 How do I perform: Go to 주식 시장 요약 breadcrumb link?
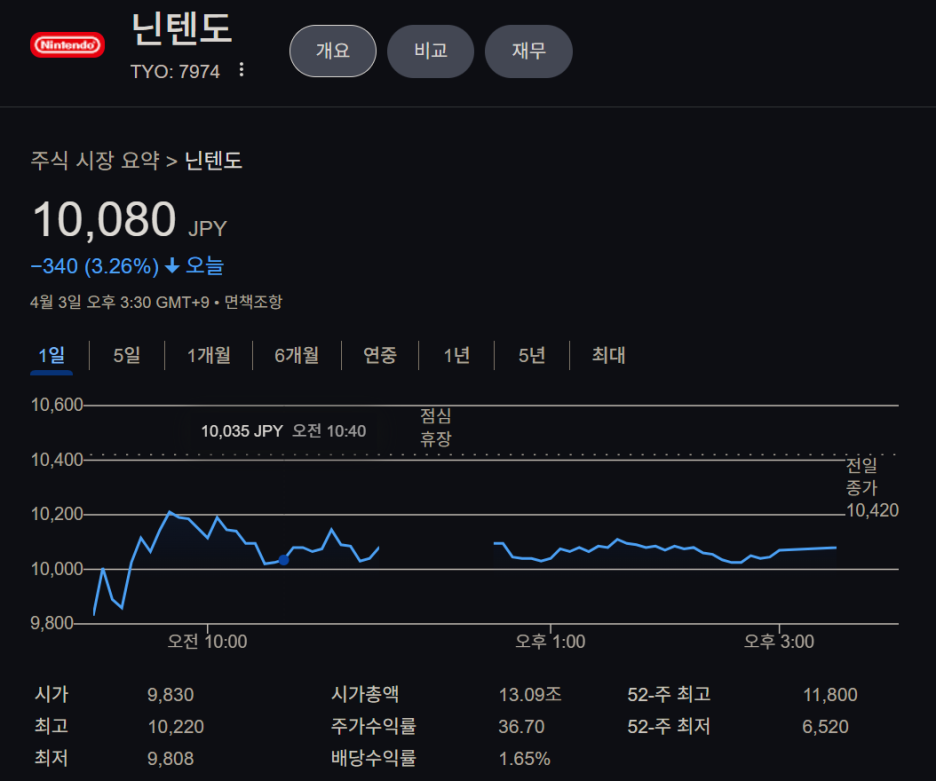point(95,160)
